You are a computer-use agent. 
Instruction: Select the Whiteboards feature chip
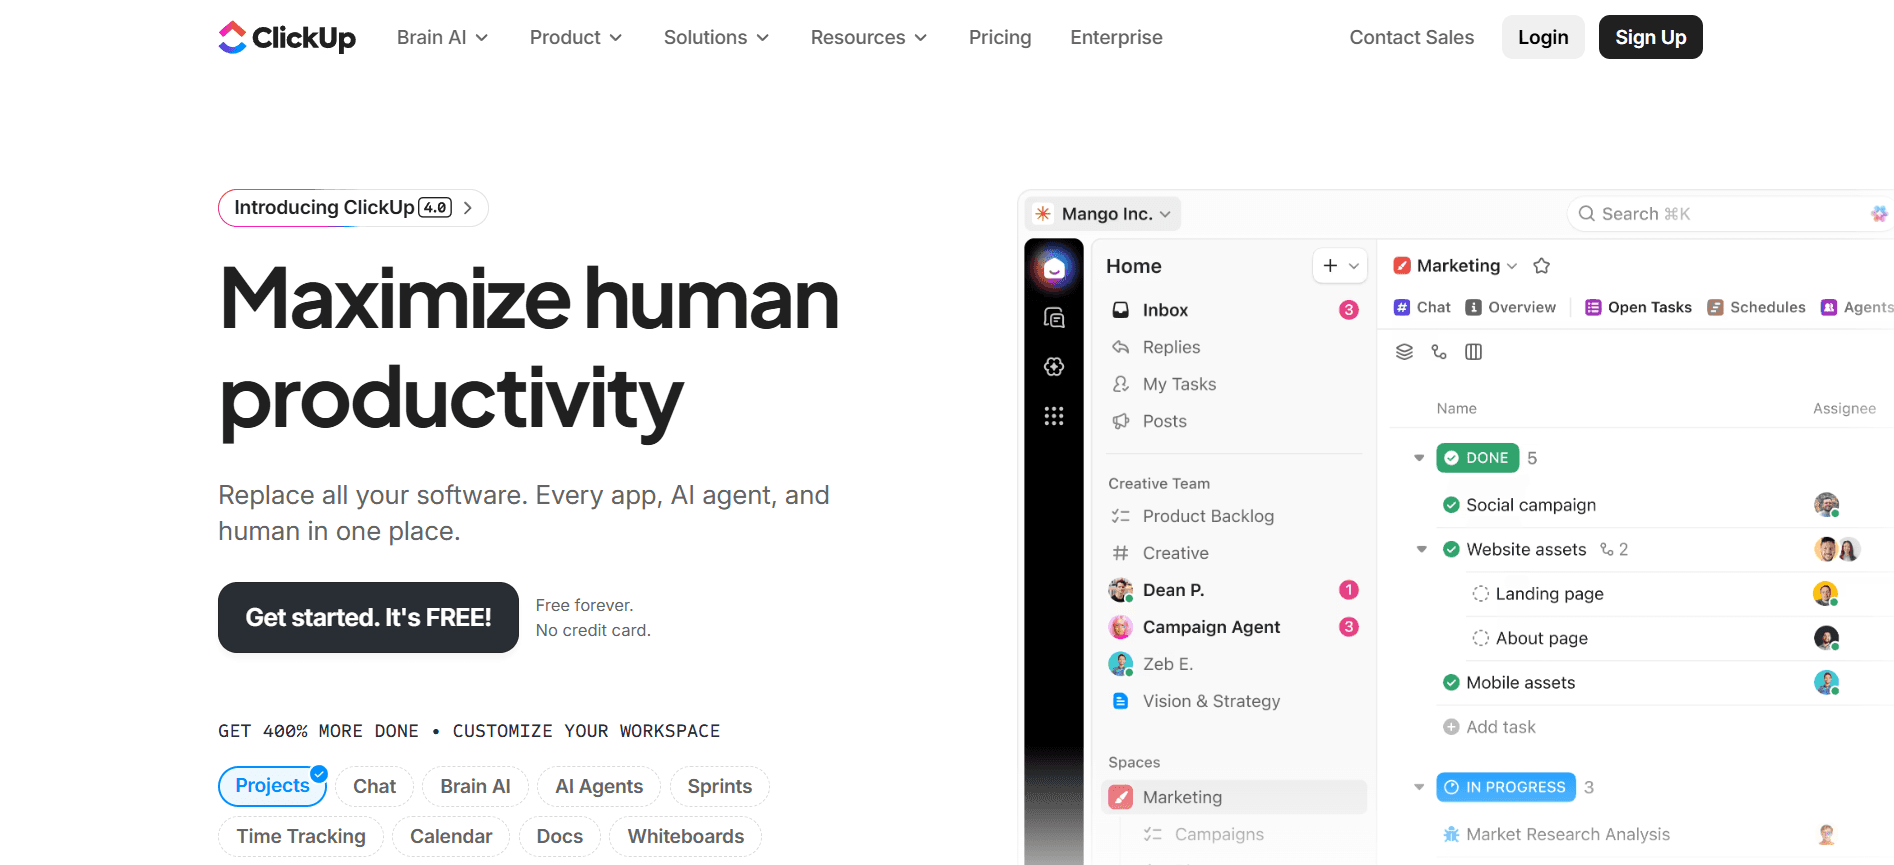click(x=685, y=837)
